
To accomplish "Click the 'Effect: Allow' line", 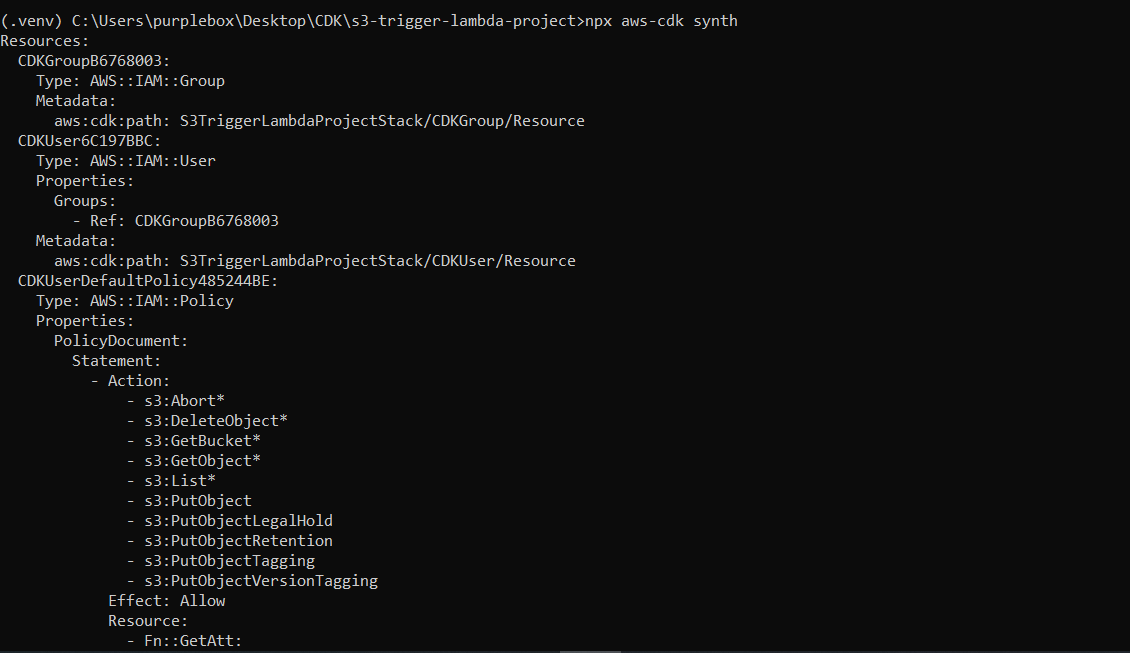I will click(166, 601).
